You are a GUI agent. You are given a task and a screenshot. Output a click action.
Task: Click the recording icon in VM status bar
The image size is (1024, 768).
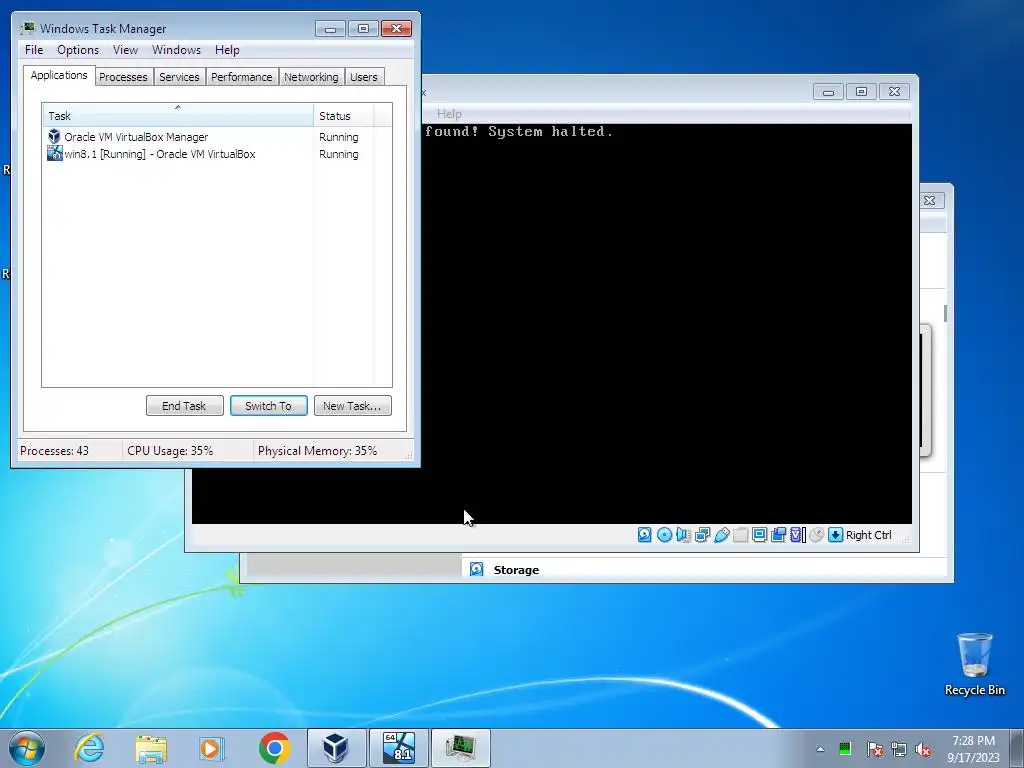(x=778, y=535)
